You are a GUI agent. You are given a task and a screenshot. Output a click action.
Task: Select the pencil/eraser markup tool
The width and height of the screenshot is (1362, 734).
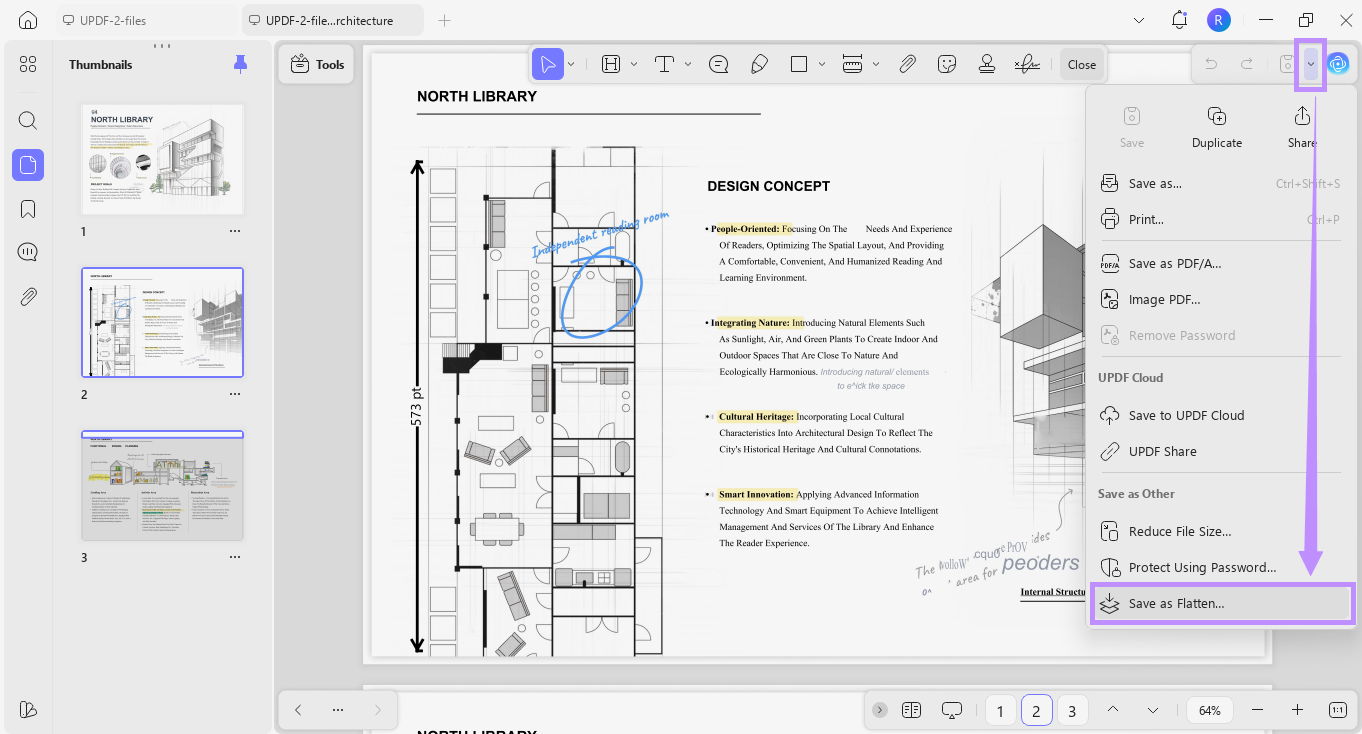pos(759,64)
